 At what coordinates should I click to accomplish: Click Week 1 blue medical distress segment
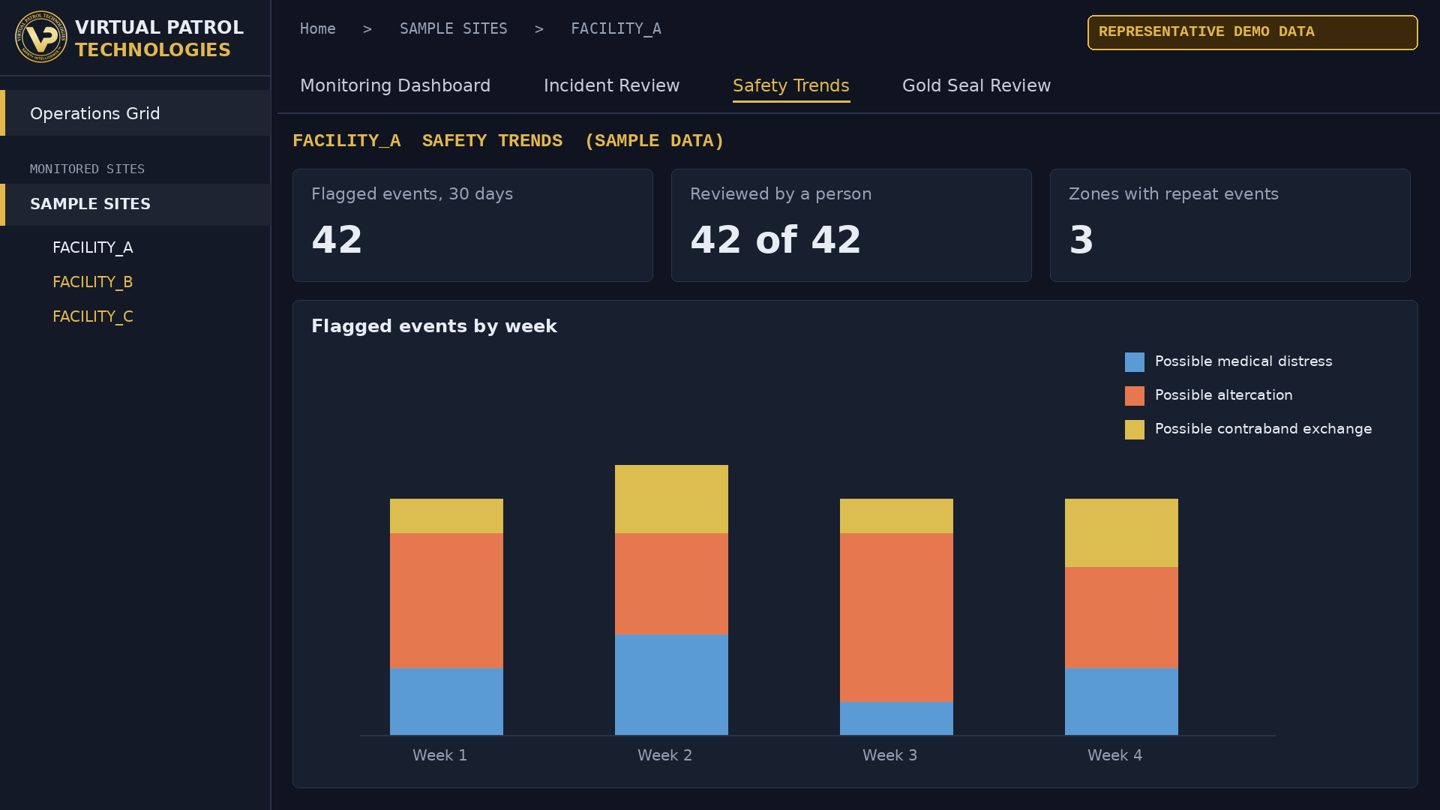tap(446, 702)
